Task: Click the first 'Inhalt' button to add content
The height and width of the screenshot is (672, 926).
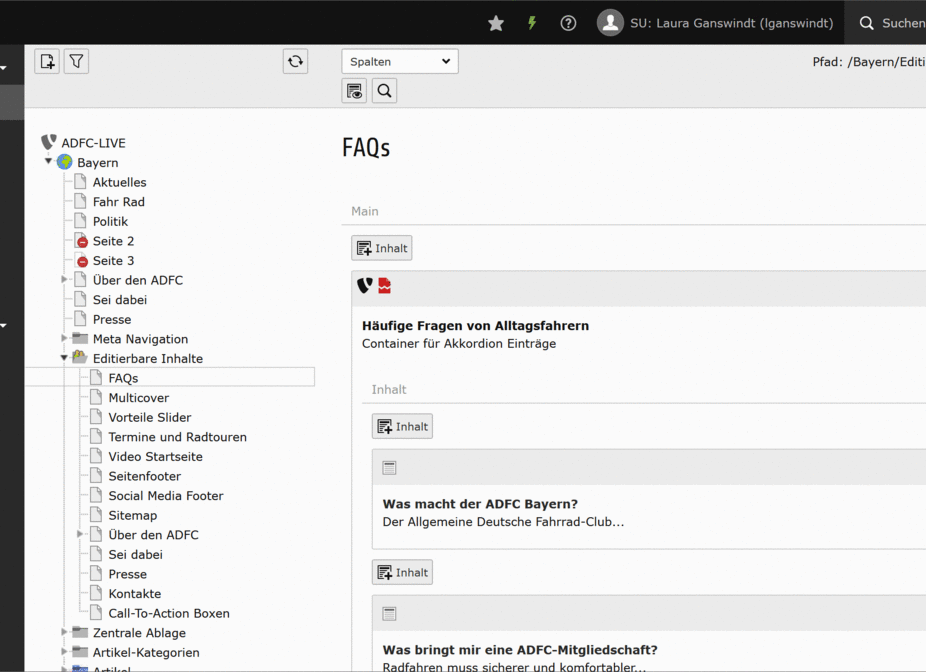Action: (x=381, y=247)
